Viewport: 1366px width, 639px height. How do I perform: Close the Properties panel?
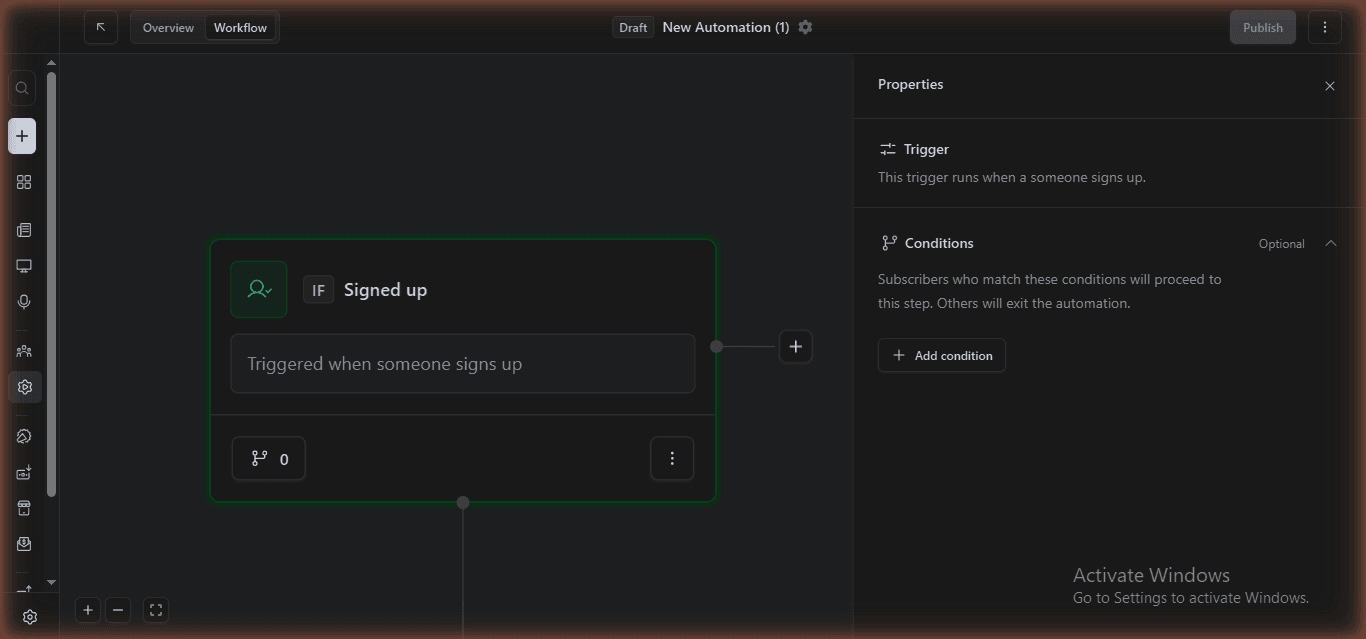point(1330,86)
